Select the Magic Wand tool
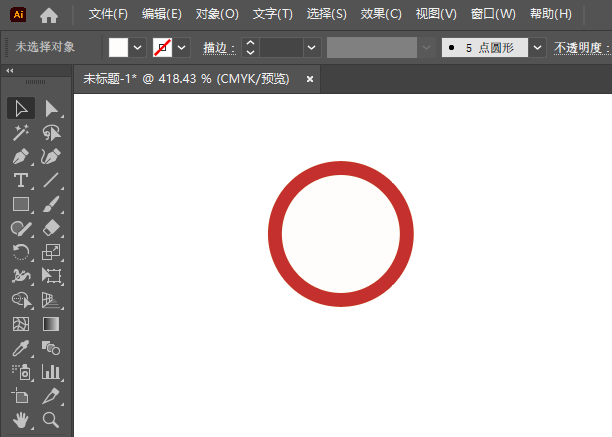Viewport: 612px width, 437px height. (x=21, y=132)
